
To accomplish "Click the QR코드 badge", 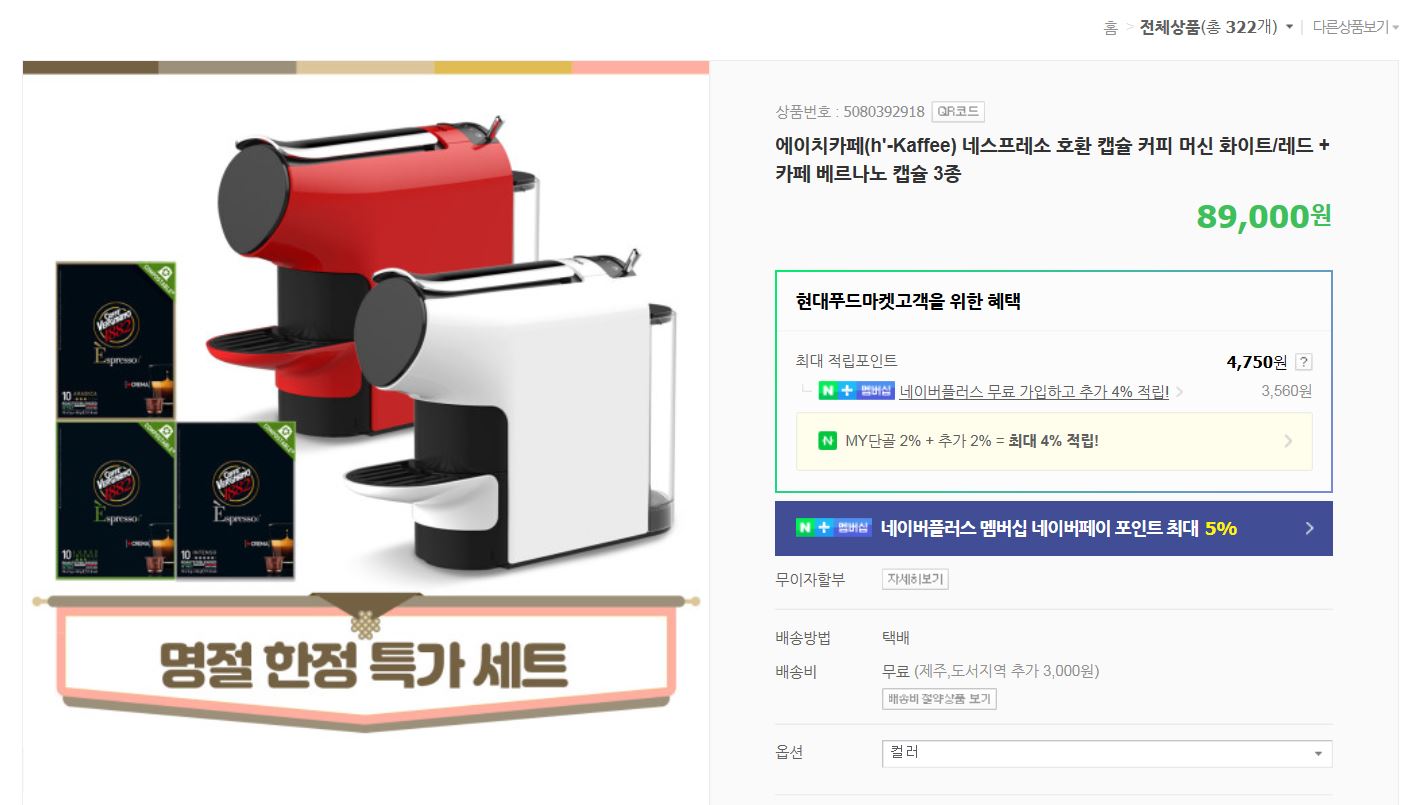I will coord(958,112).
